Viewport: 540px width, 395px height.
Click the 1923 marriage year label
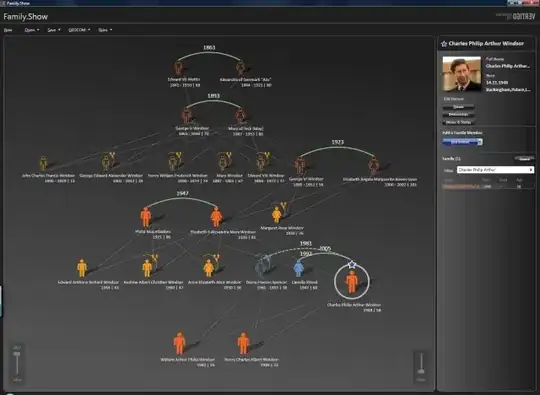pyautogui.click(x=338, y=142)
